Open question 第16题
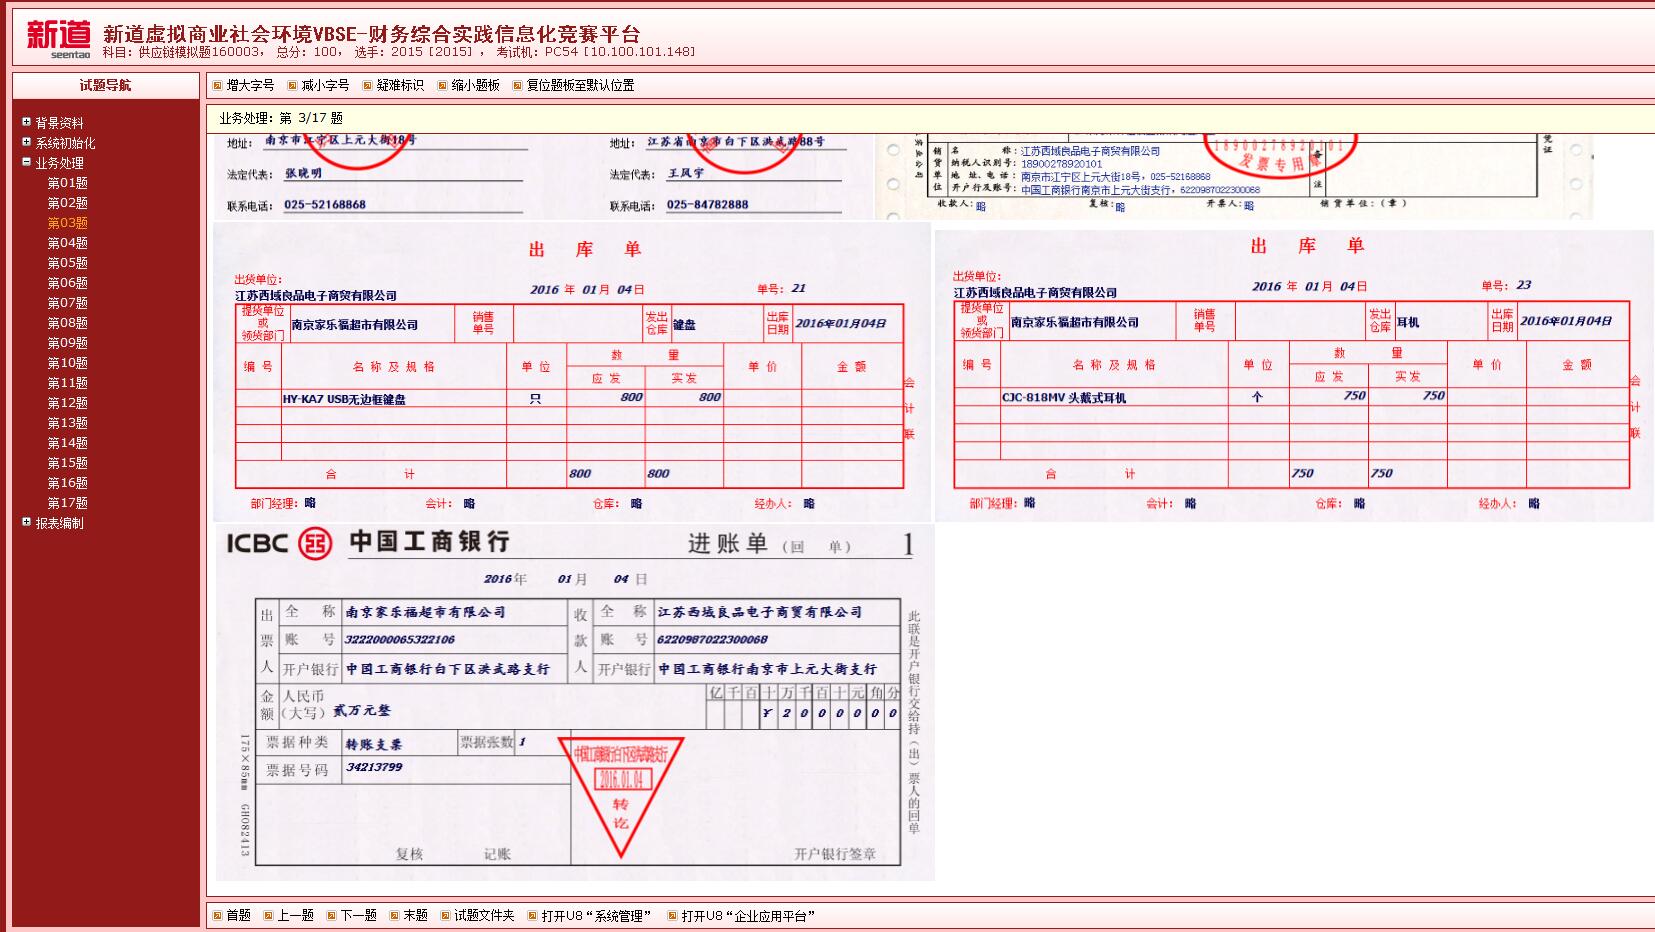 click(68, 483)
